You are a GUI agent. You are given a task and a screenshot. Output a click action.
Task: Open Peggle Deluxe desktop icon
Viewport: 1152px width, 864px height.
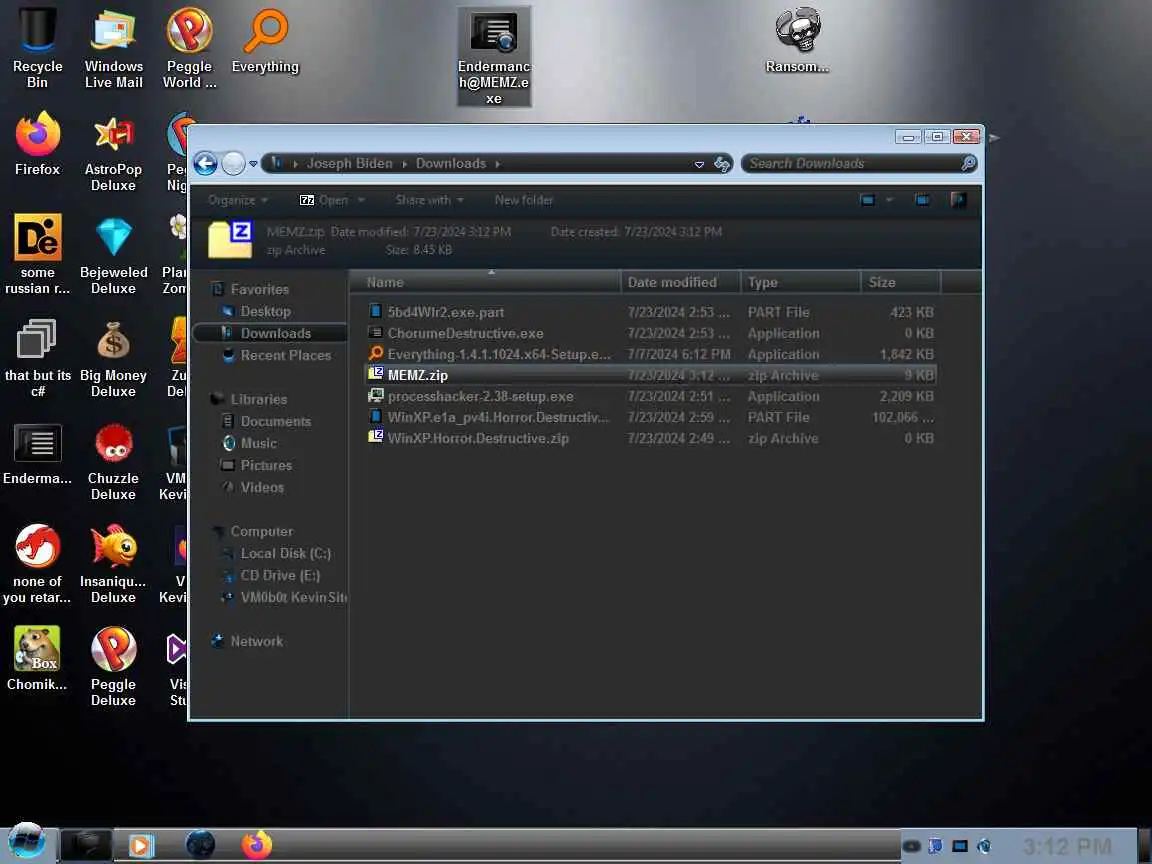[113, 666]
